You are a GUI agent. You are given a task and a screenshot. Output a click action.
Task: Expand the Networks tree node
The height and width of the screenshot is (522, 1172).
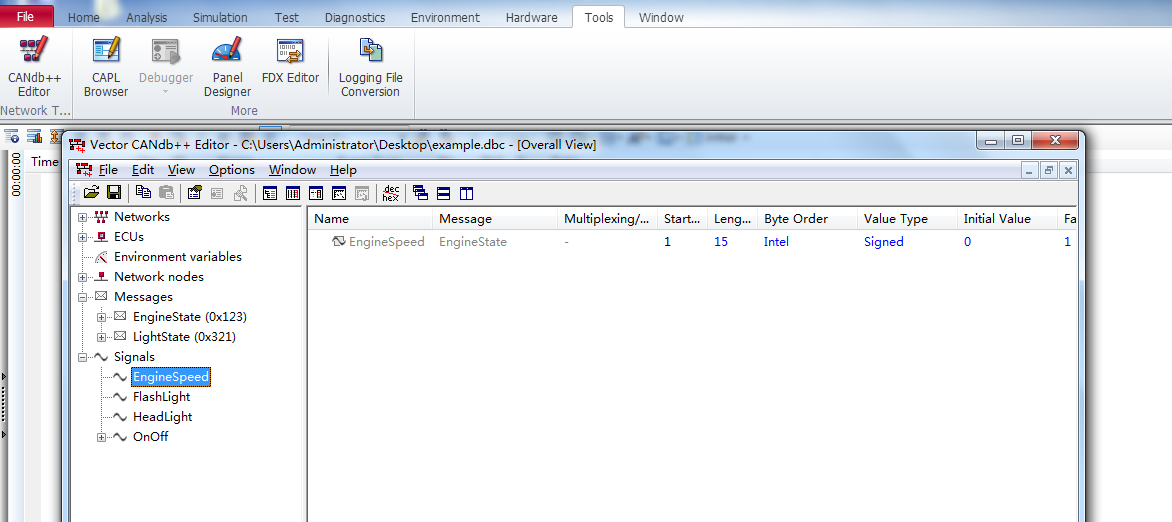pyautogui.click(x=83, y=217)
